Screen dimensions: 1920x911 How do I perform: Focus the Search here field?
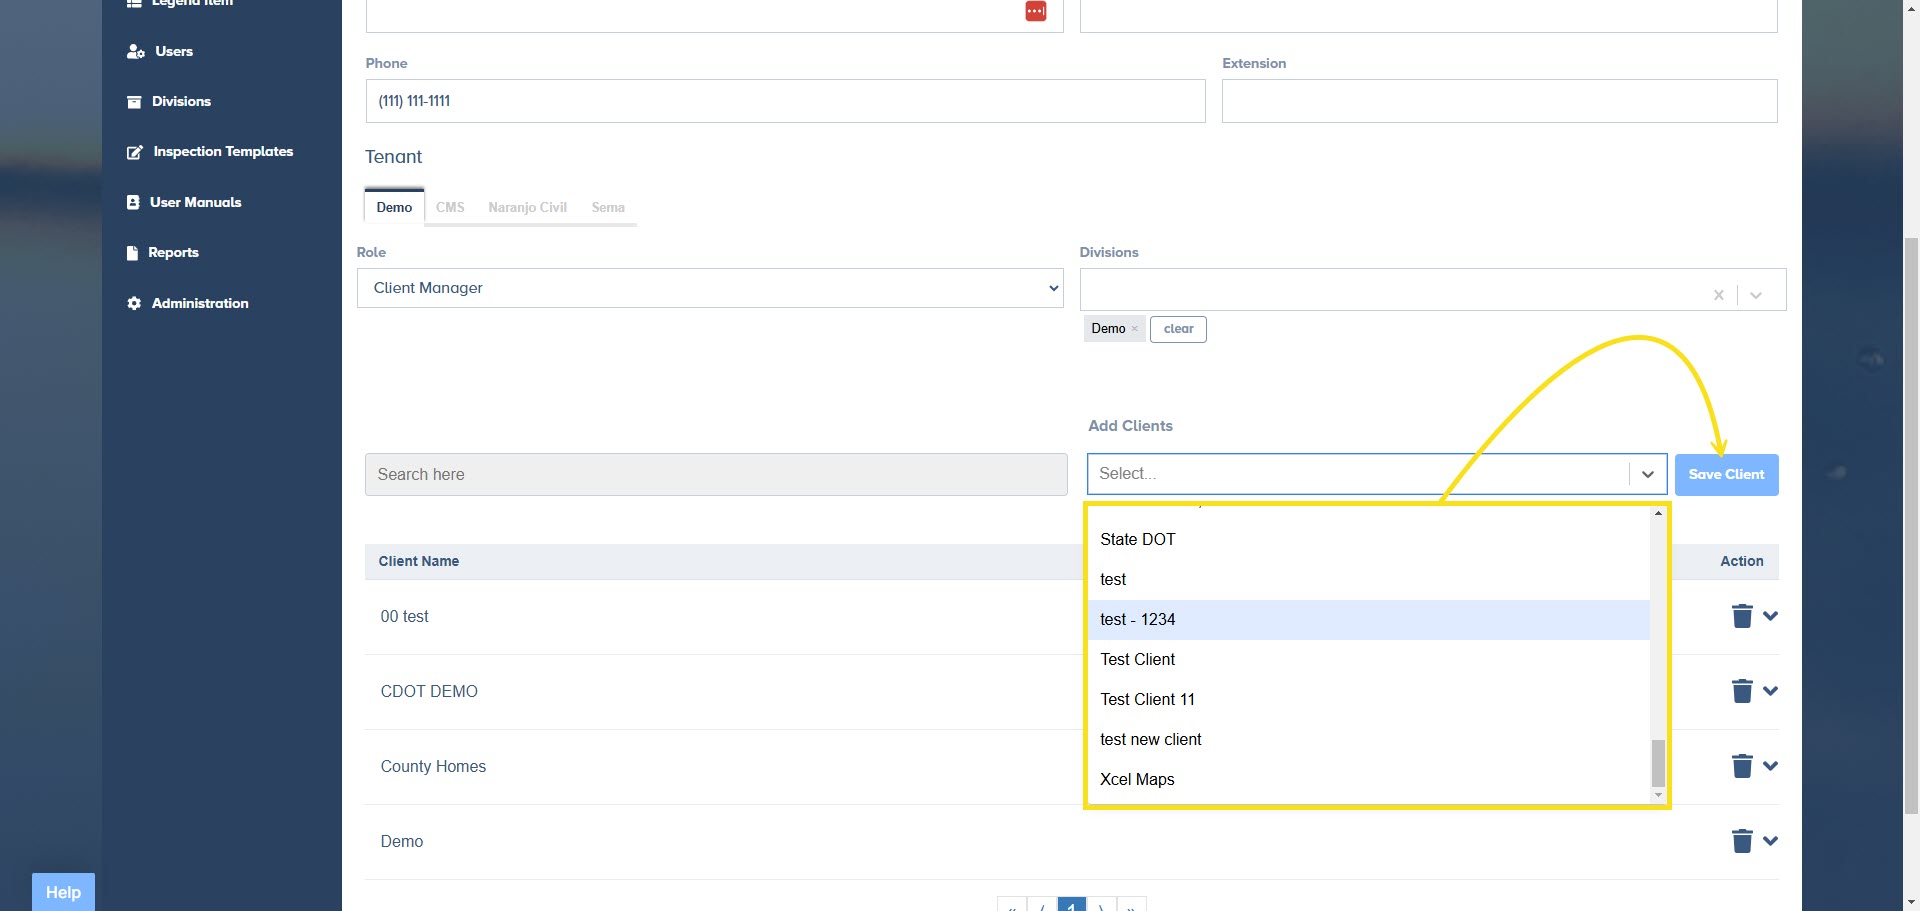(x=715, y=475)
